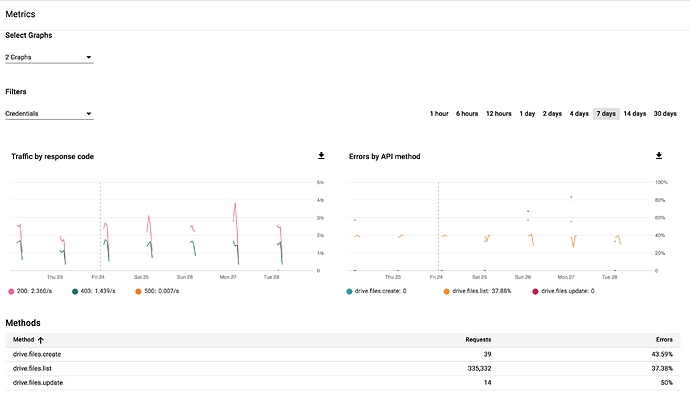Sort by the Method column header
Viewport: 690px width, 402px height.
click(23, 340)
